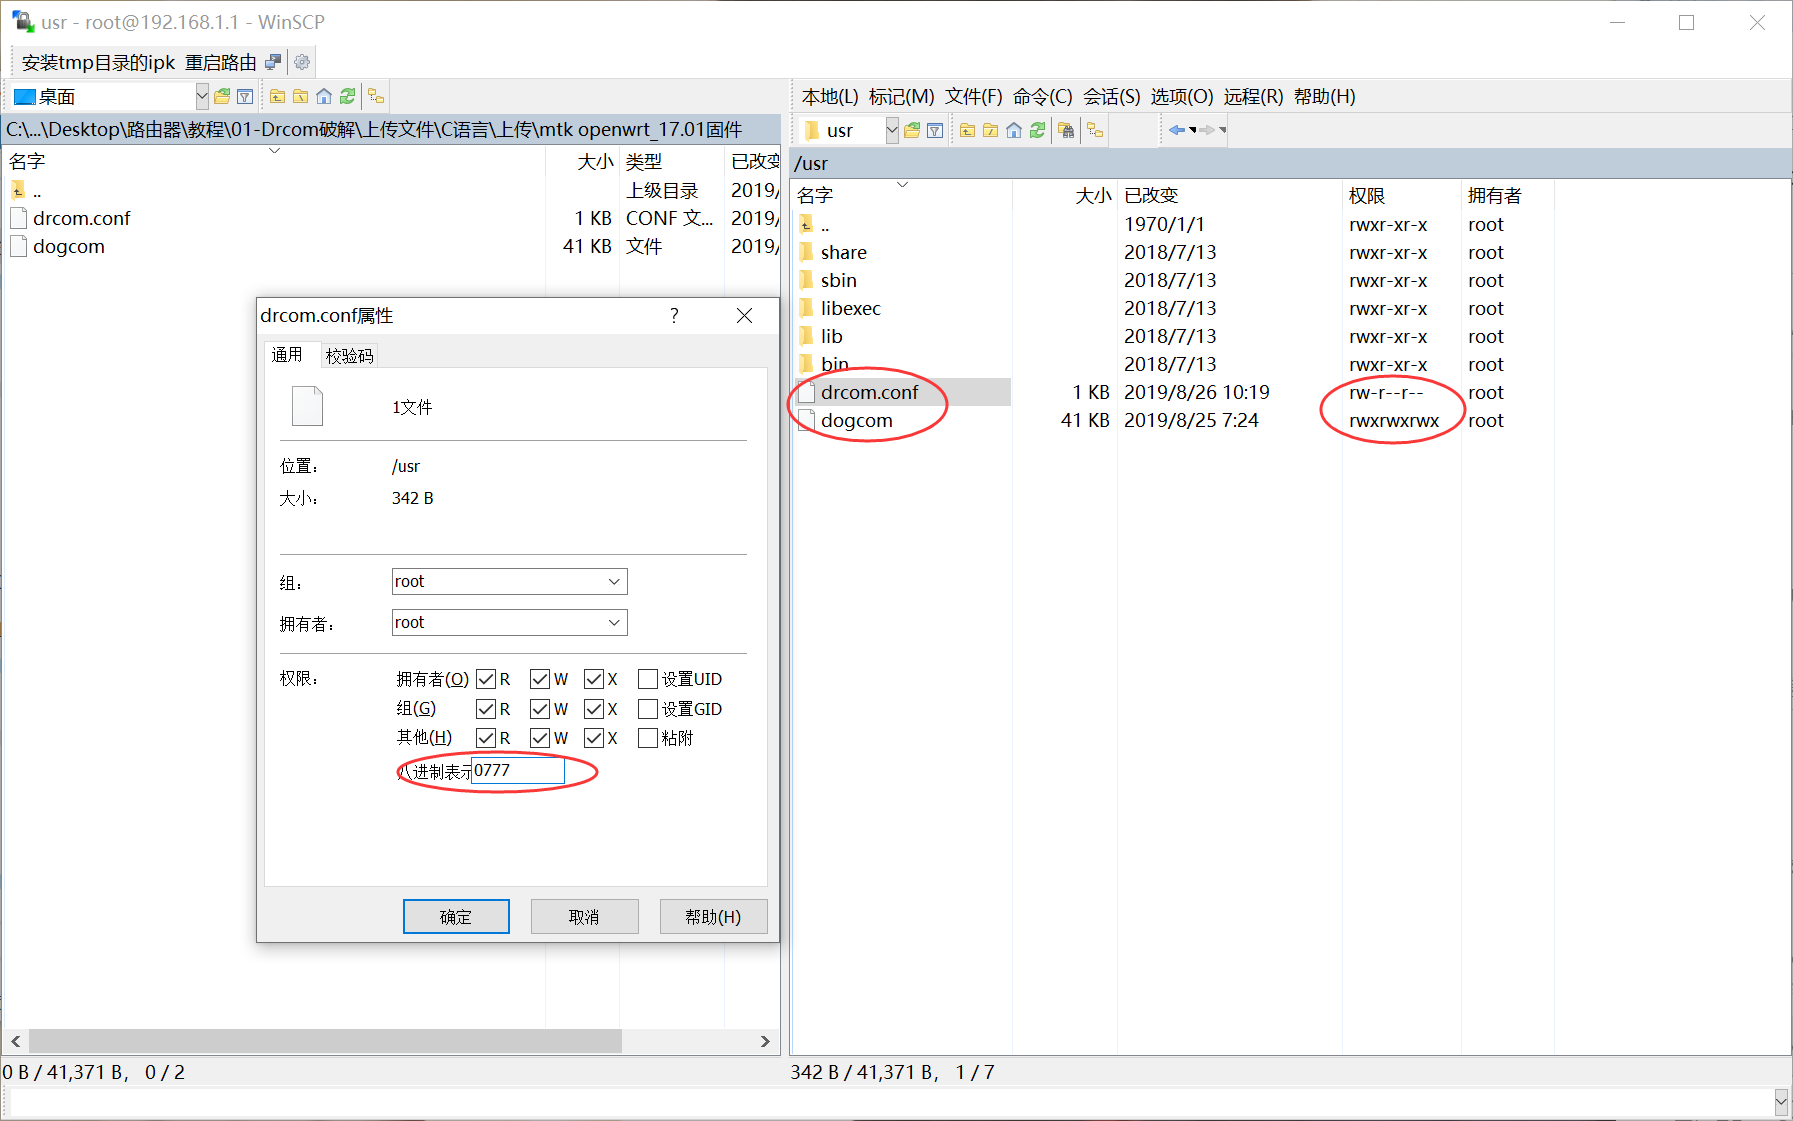Open the 远程(R) menu
Image resolution: width=1793 pixels, height=1121 pixels.
[x=1253, y=97]
